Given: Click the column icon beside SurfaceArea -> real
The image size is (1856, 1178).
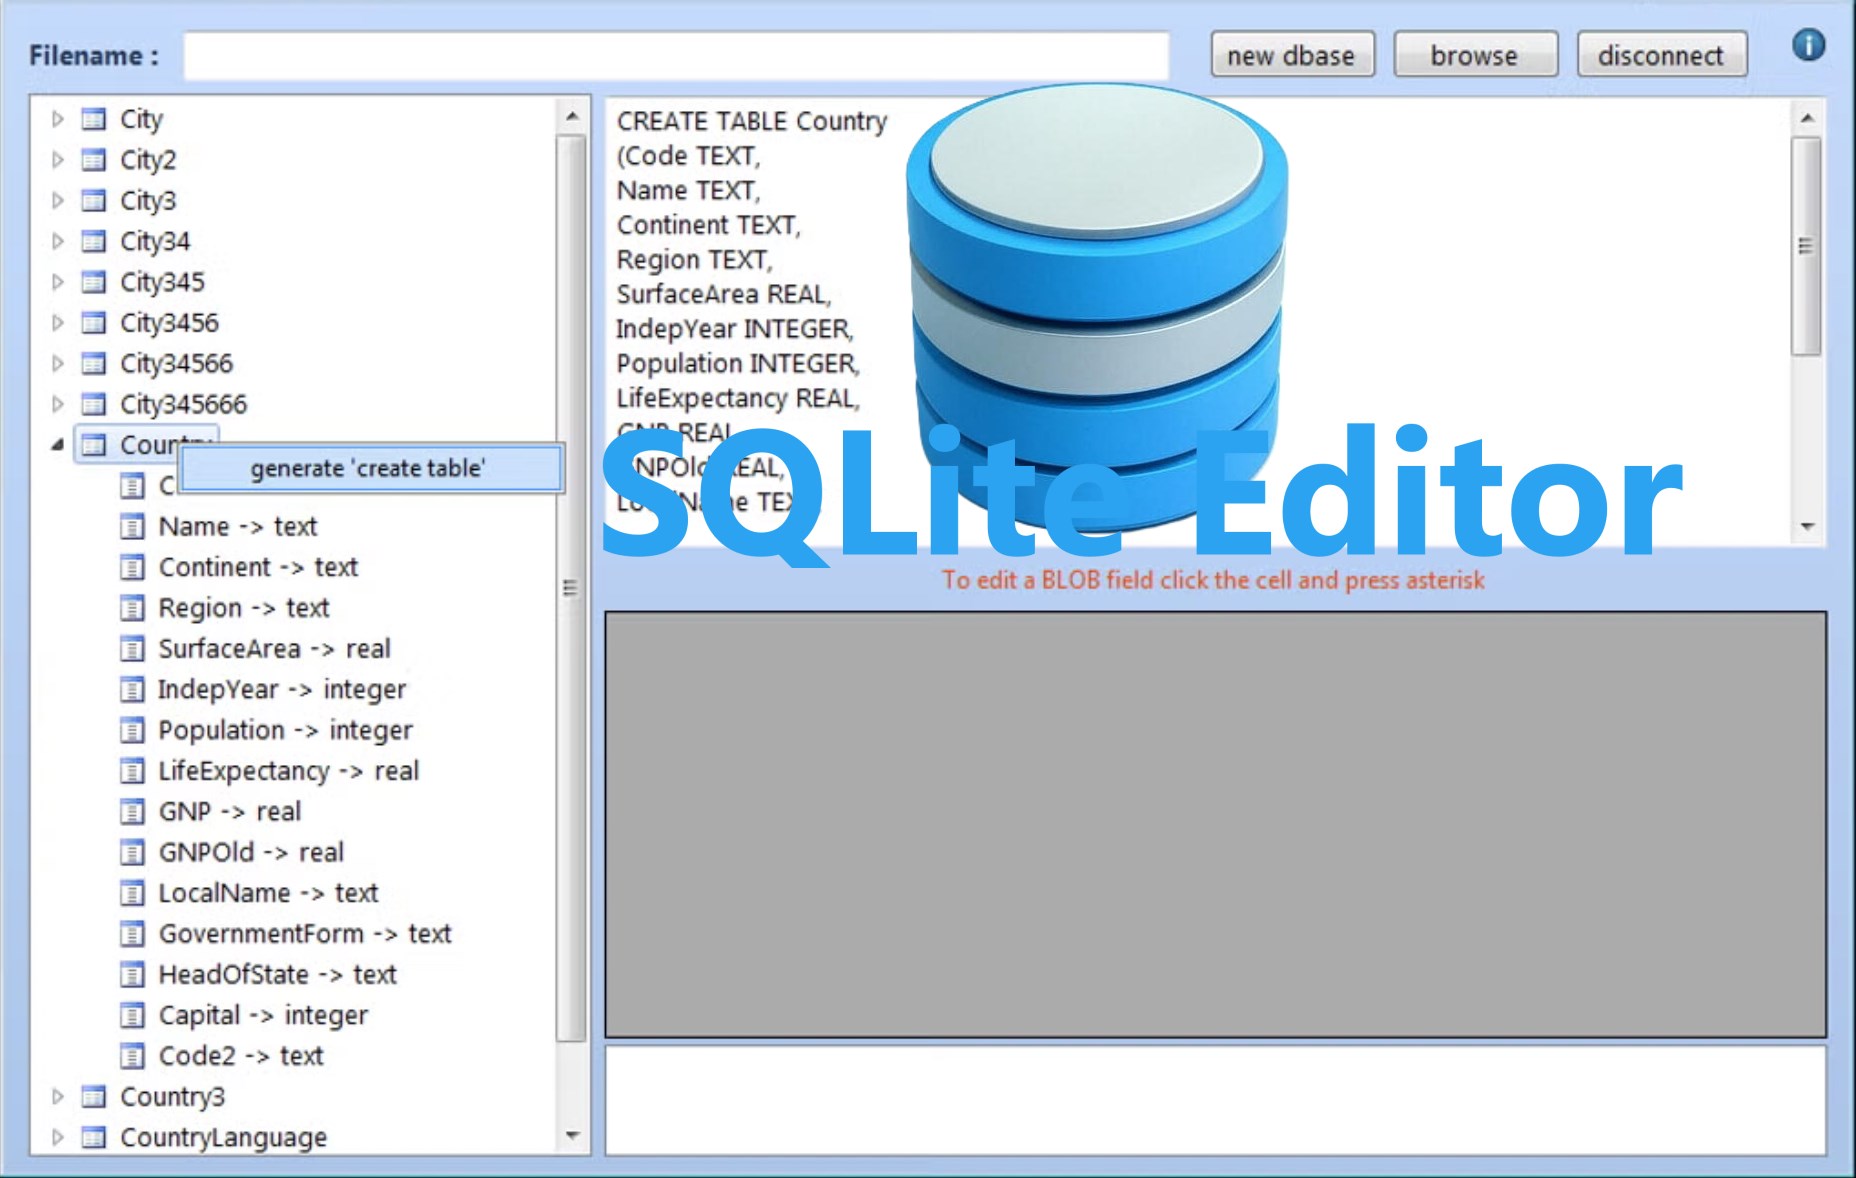Looking at the screenshot, I should click(132, 649).
